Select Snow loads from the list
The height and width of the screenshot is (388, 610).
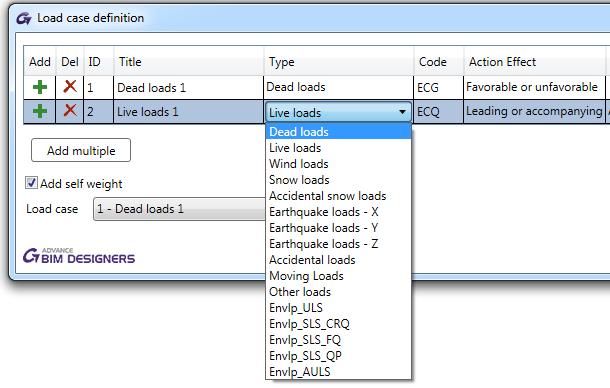point(338,180)
